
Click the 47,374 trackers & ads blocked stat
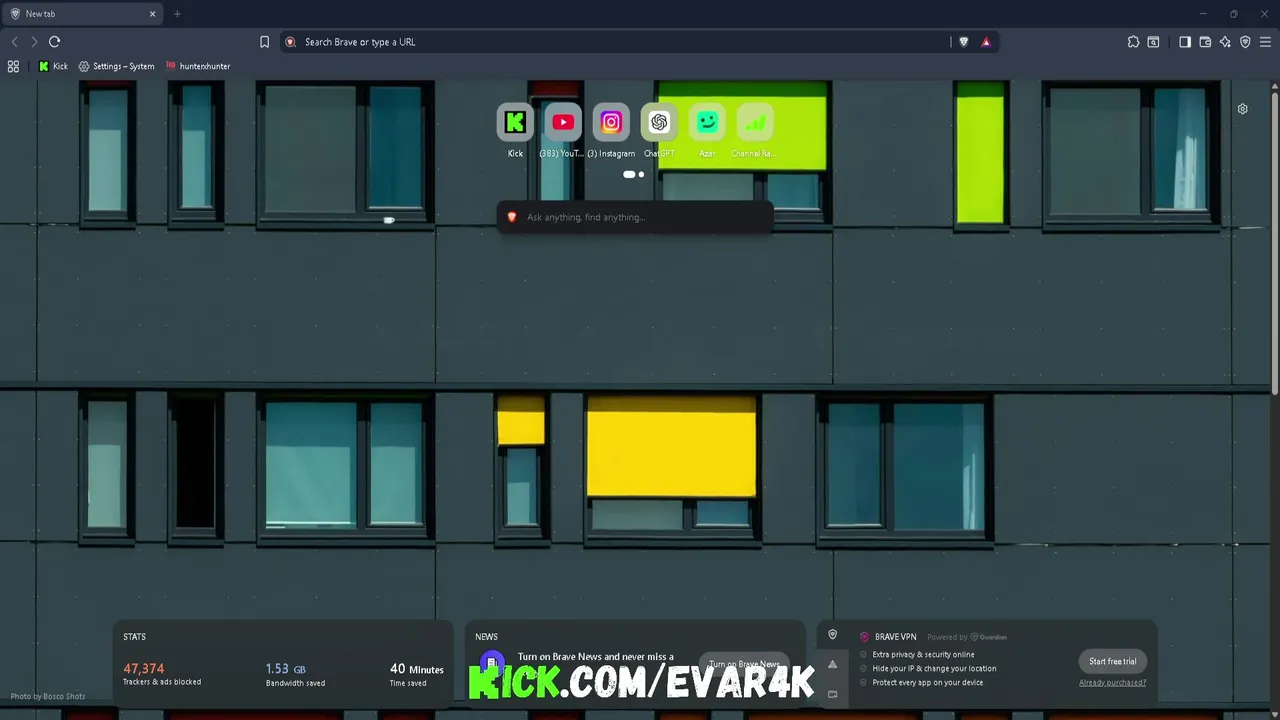(x=161, y=674)
